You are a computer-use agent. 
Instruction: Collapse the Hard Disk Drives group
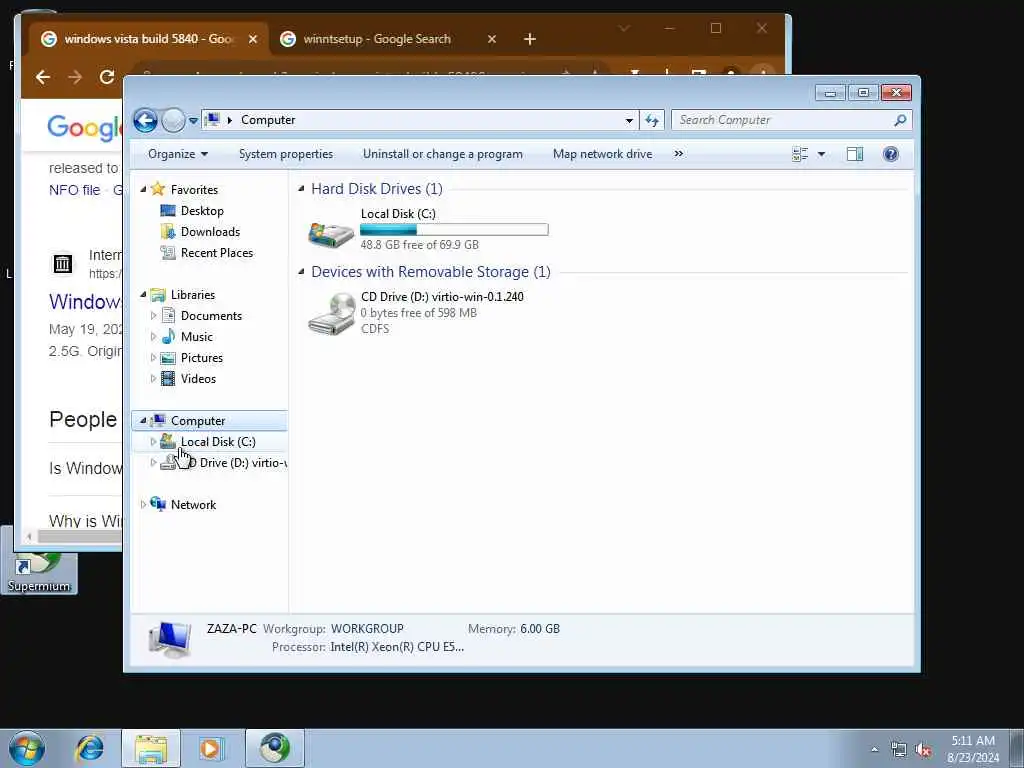(301, 189)
